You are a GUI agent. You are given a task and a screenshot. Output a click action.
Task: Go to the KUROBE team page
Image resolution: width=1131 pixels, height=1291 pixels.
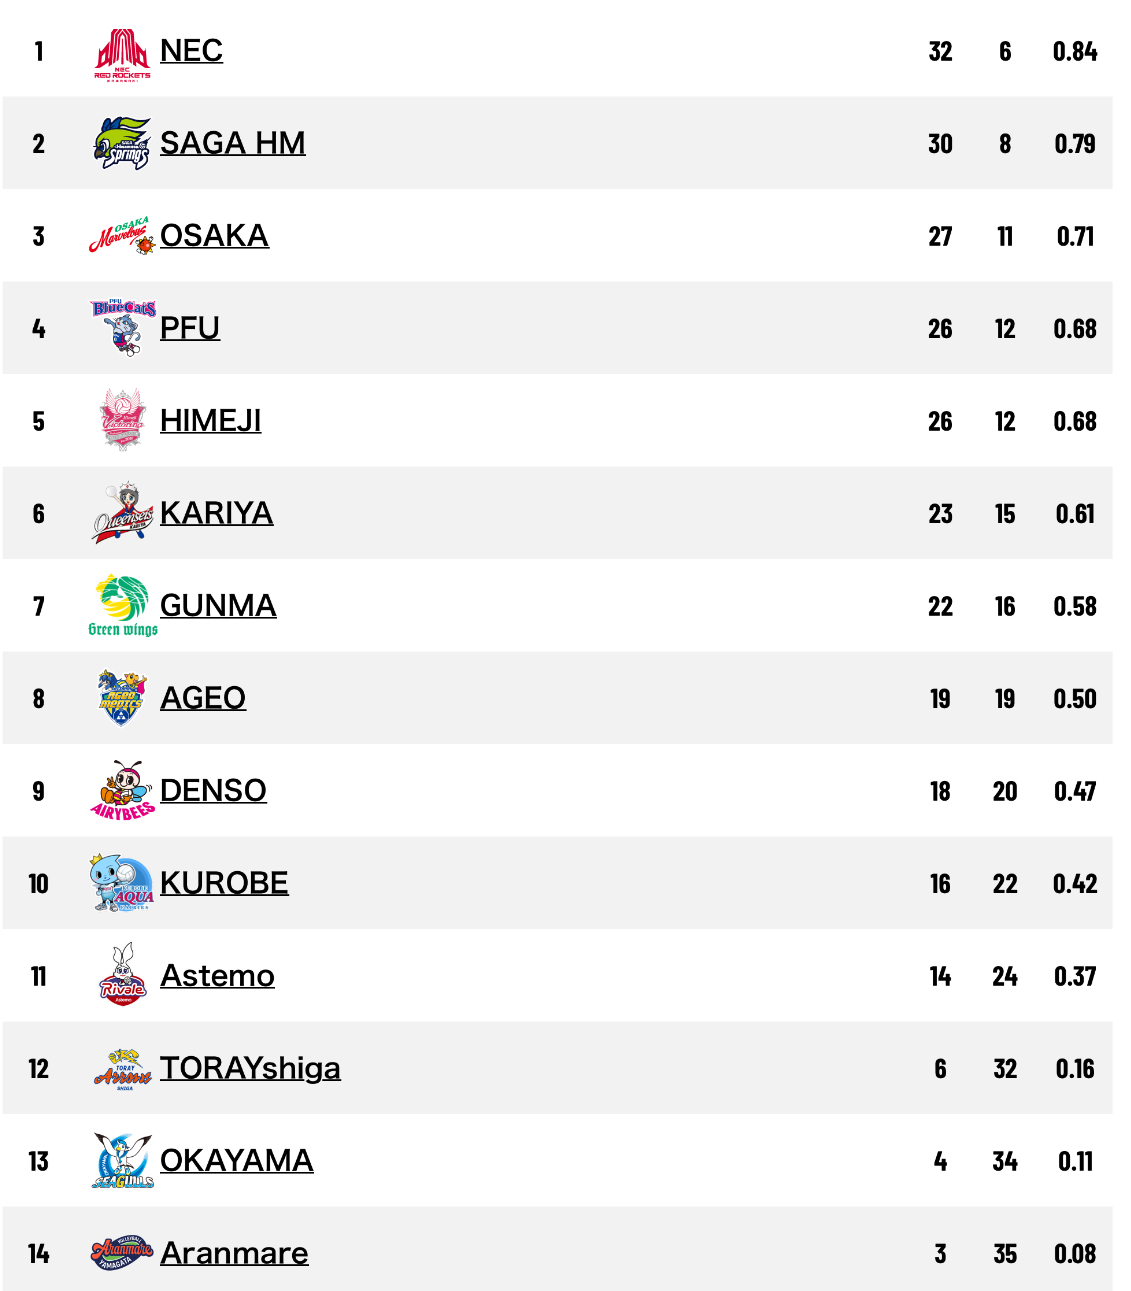click(224, 884)
